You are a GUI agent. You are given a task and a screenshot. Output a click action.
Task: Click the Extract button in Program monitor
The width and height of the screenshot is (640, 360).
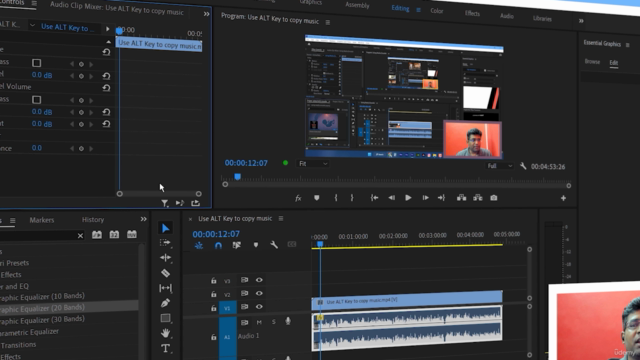click(478, 198)
